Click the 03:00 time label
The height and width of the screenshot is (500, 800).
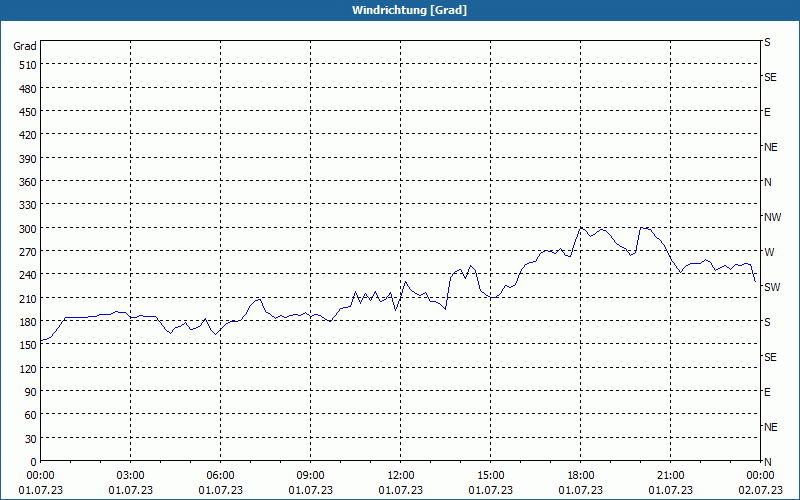click(x=131, y=476)
